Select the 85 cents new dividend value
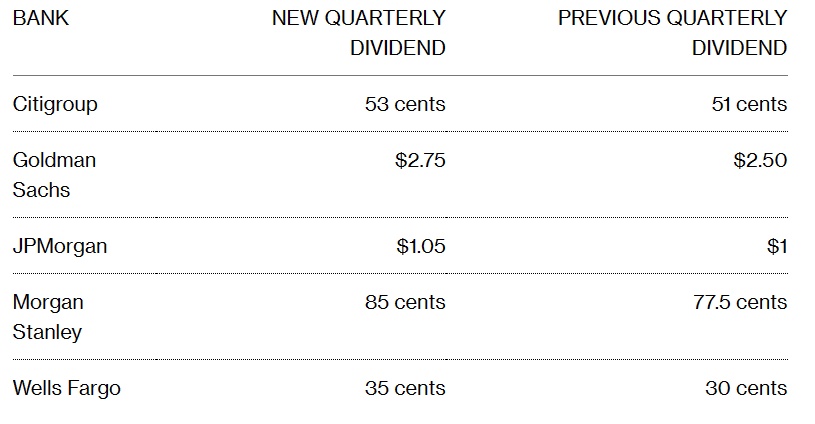The image size is (815, 424). 406,302
